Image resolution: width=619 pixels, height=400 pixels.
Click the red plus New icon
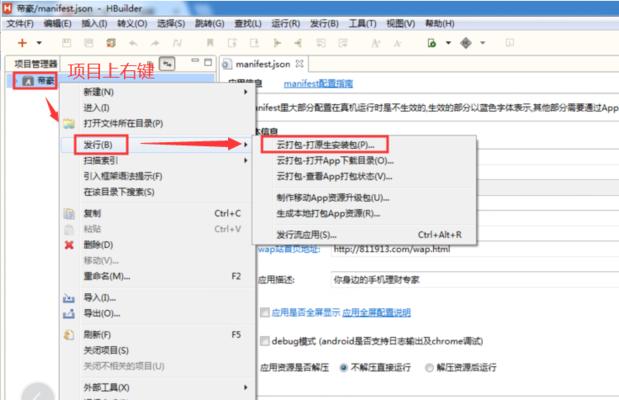(x=22, y=43)
